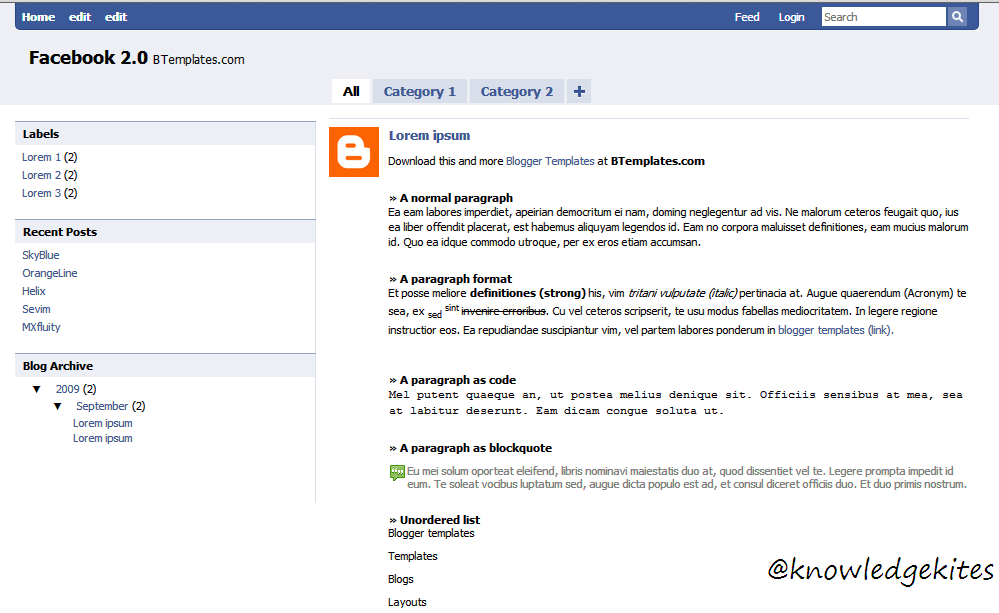Open the Home menu item

point(38,17)
